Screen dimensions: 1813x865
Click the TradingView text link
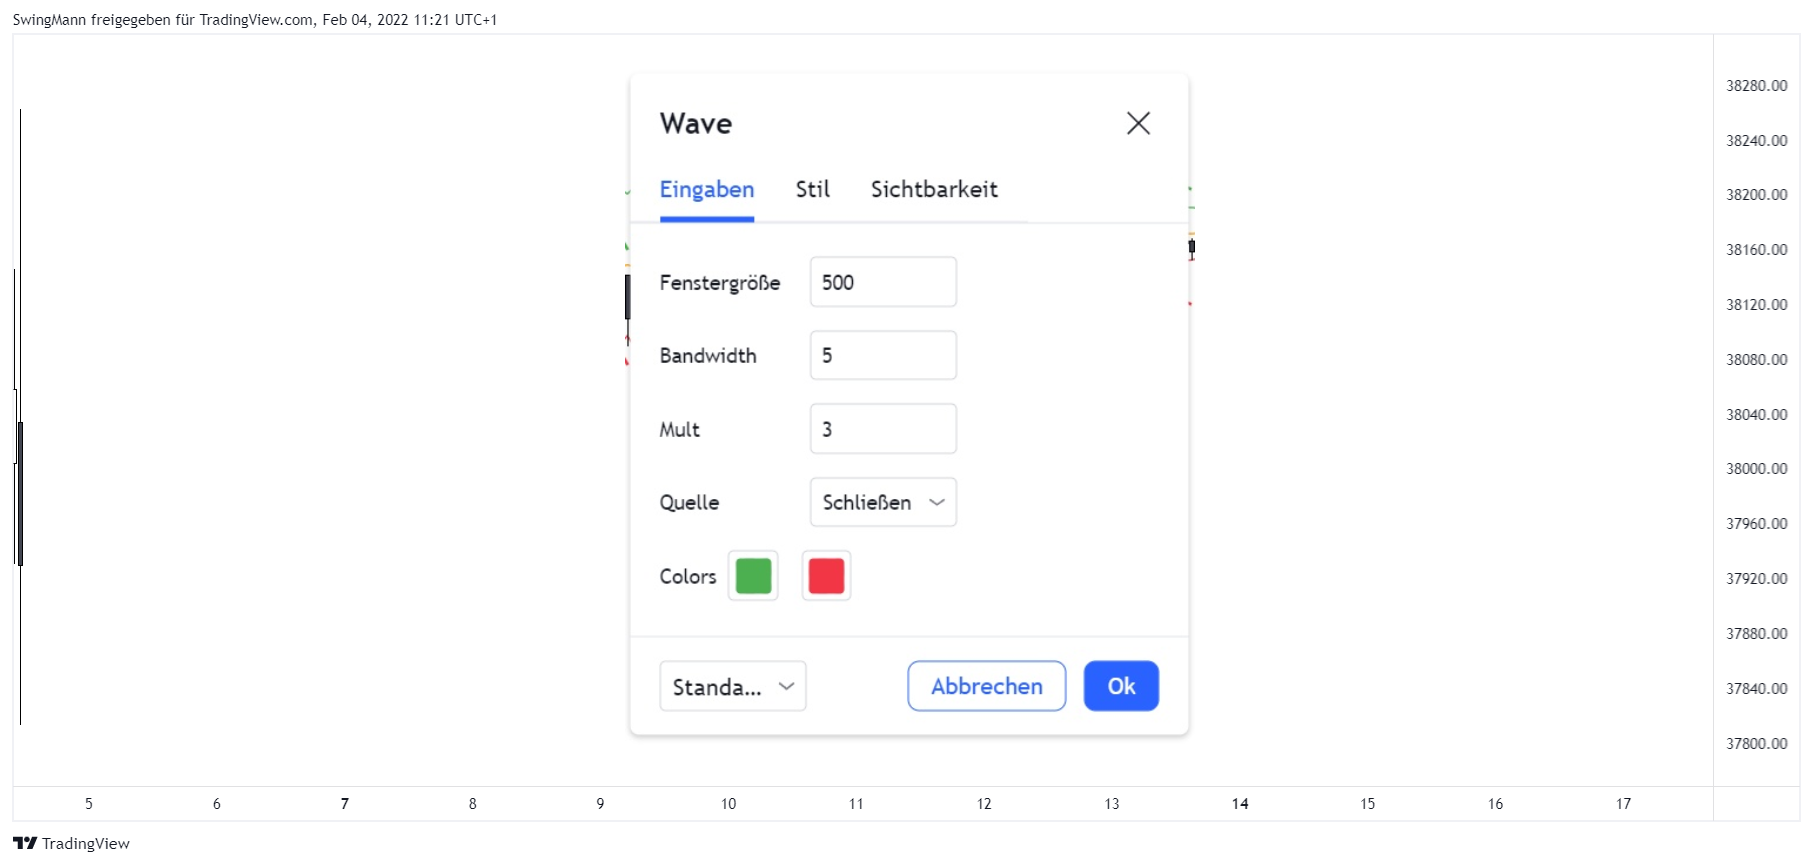click(x=86, y=844)
